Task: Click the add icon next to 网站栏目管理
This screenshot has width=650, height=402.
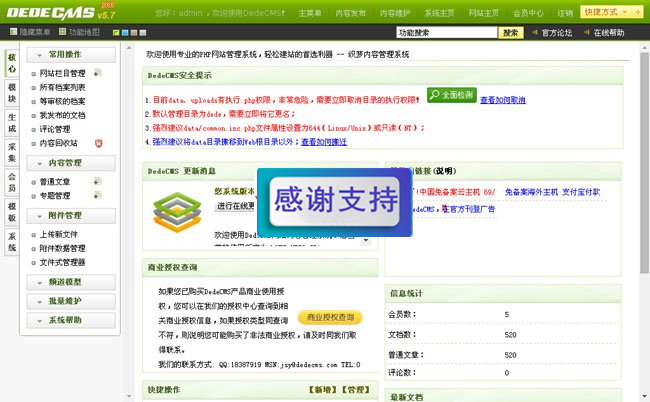Action: pos(97,73)
